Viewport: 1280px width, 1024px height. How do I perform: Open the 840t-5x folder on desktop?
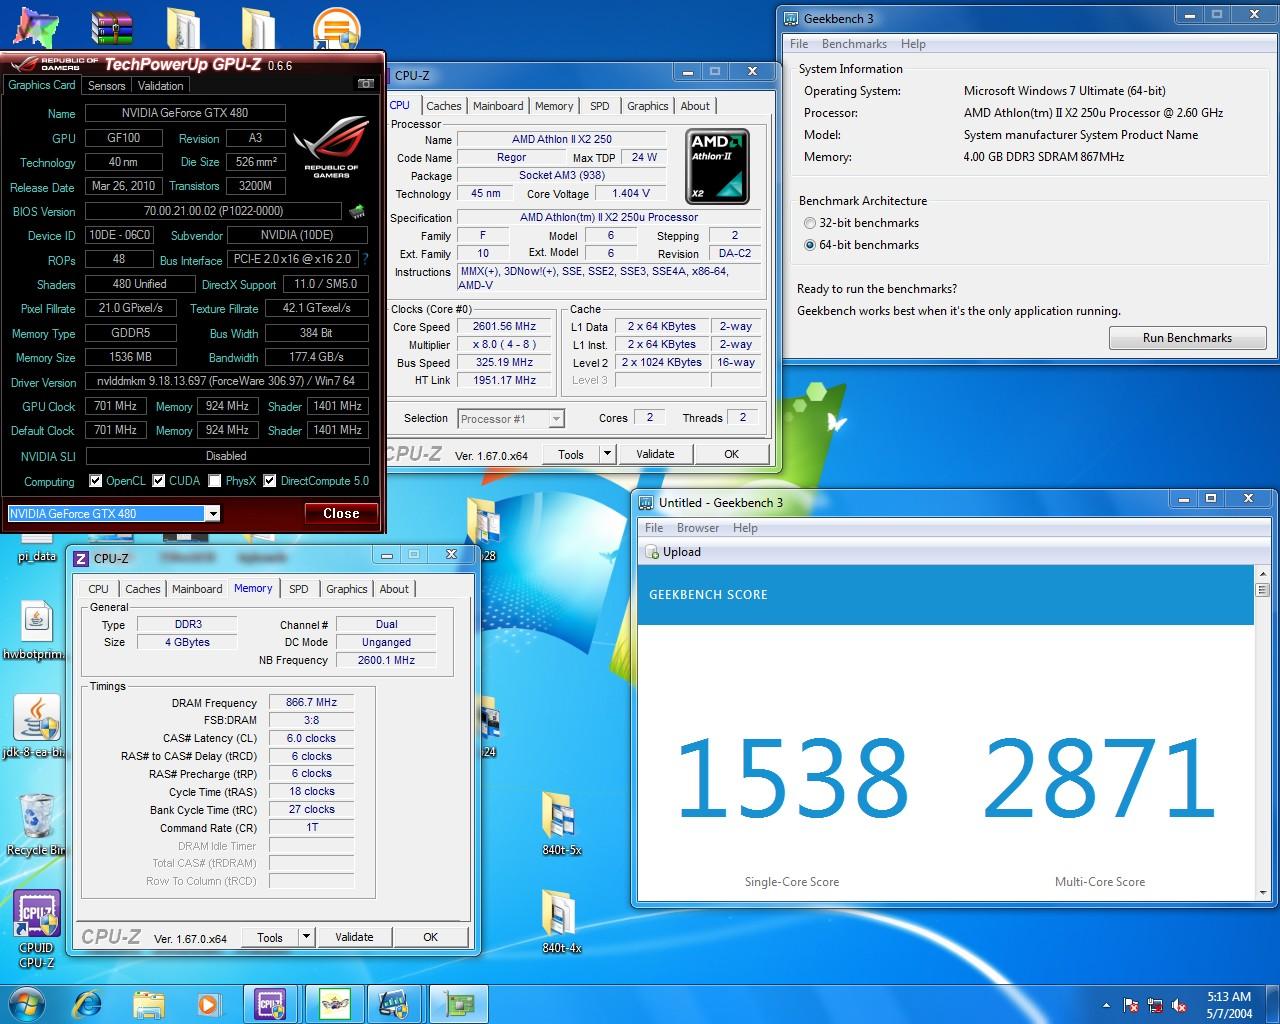pos(561,824)
